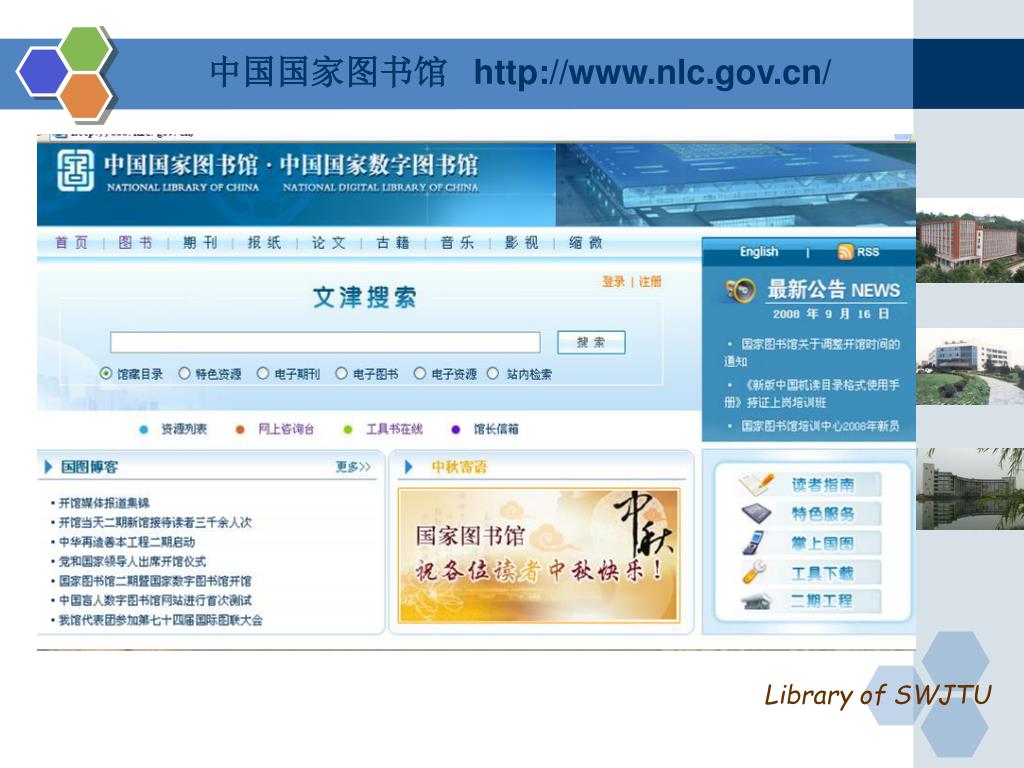This screenshot has height=768, width=1024.
Task: Click the blue arrow next to 国图博客
Action: (x=48, y=467)
